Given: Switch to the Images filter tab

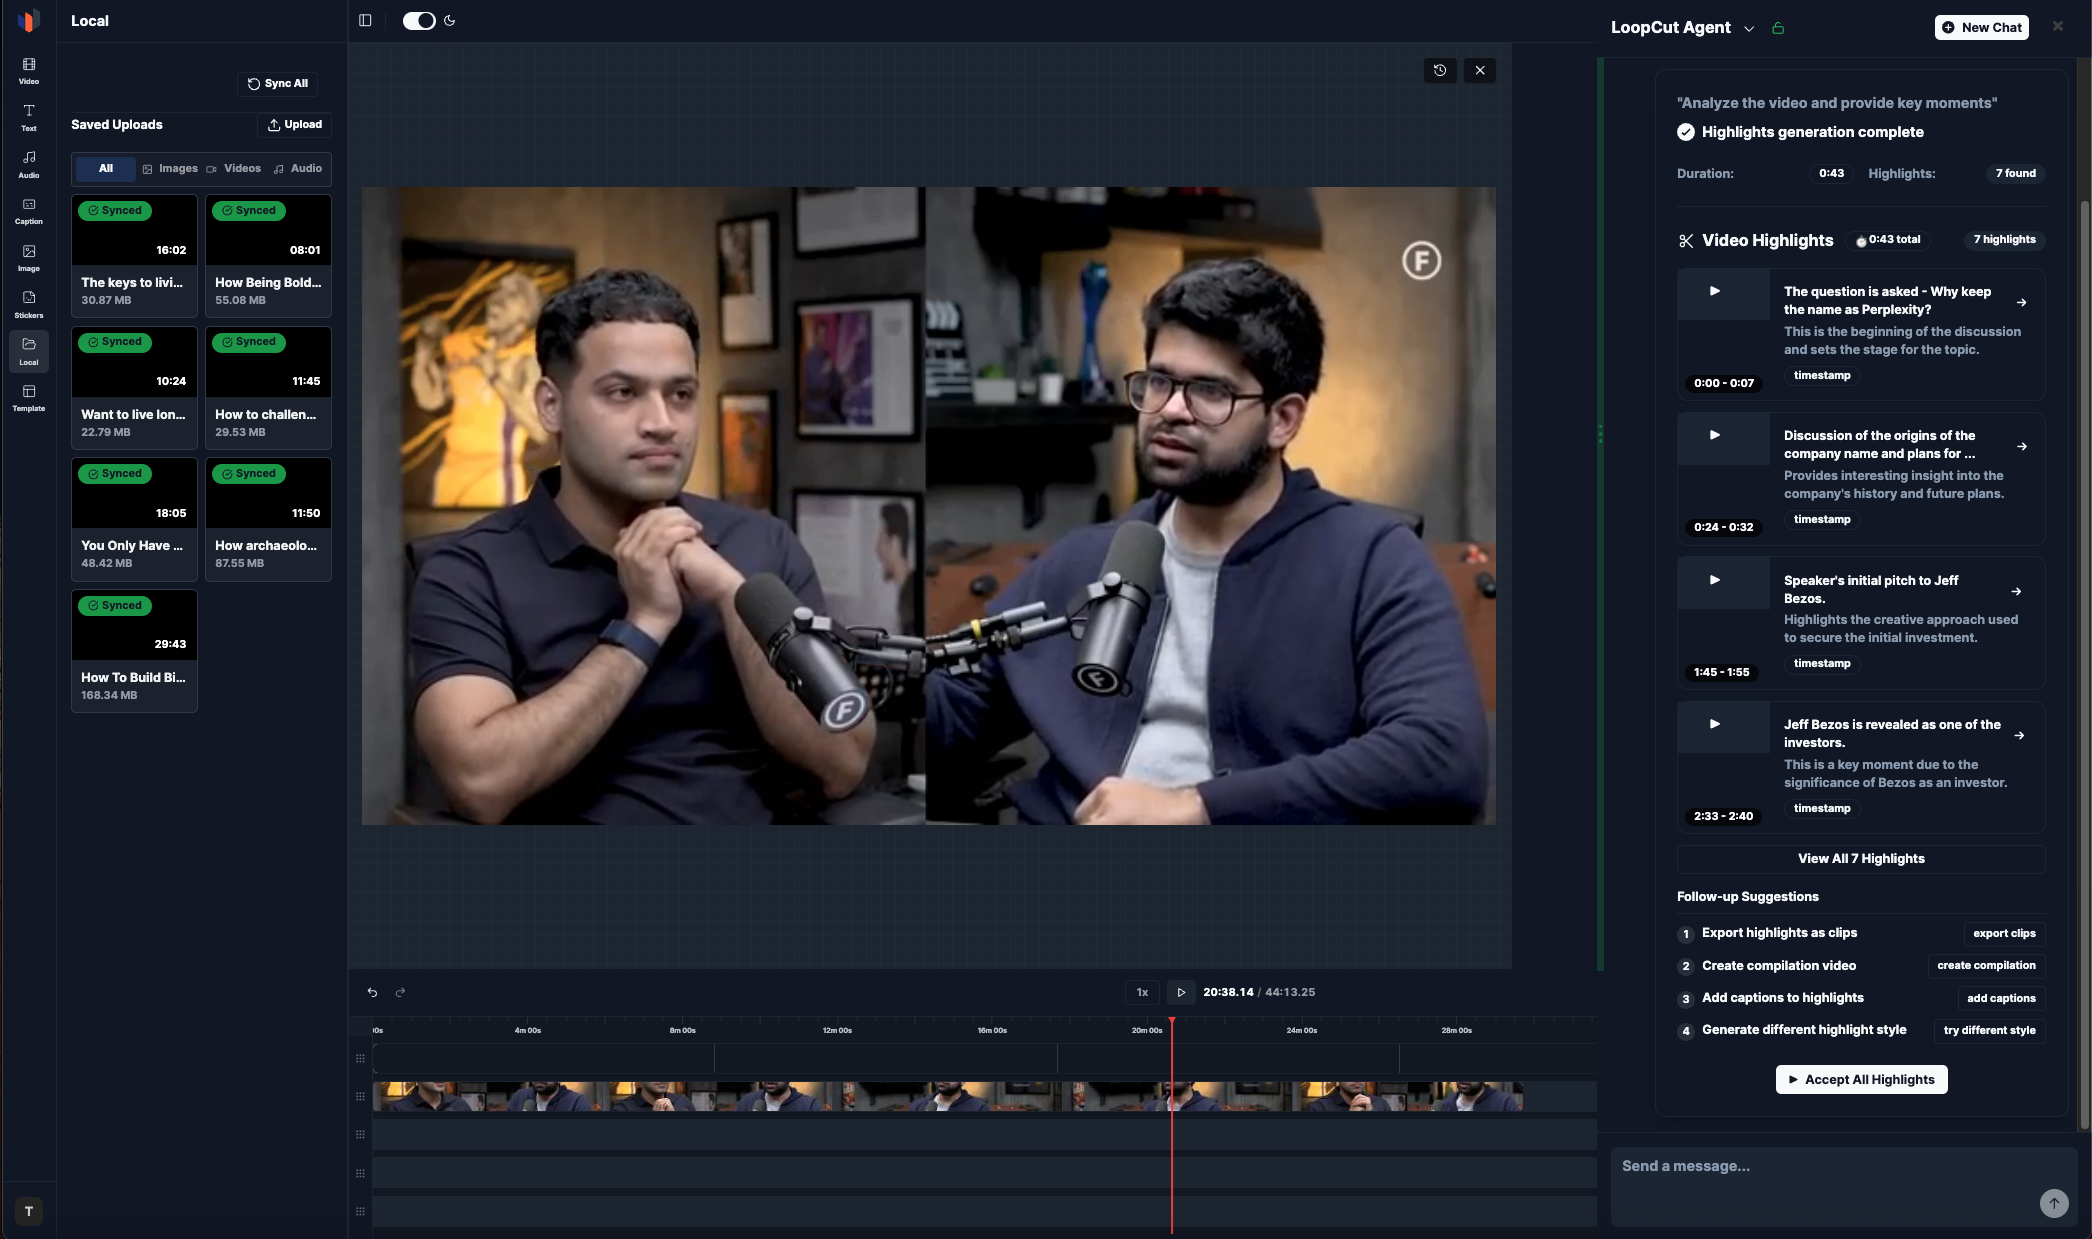Looking at the screenshot, I should pos(170,168).
